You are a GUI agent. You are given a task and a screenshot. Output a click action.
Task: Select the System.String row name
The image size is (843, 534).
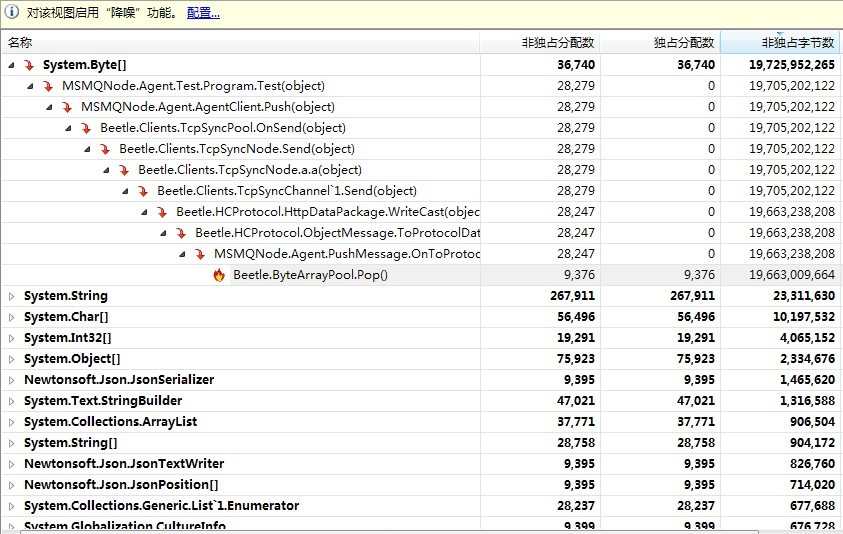[x=66, y=296]
